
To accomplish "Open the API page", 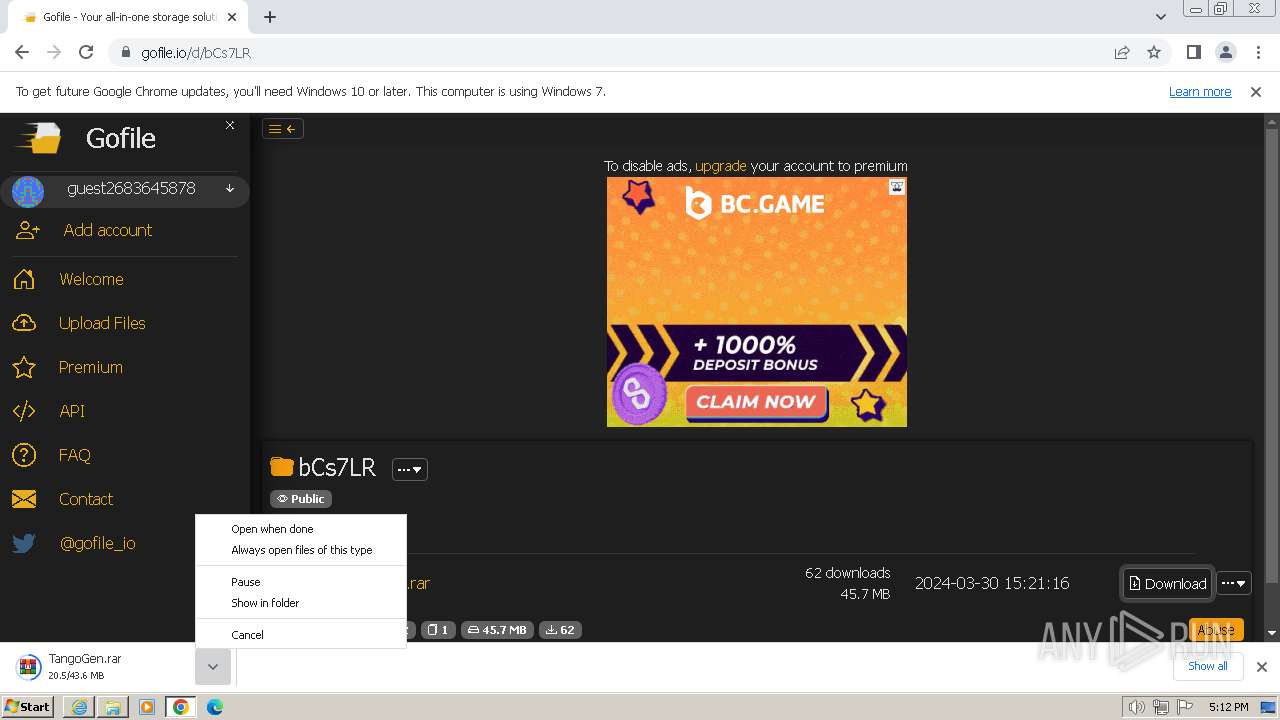I will [x=72, y=411].
